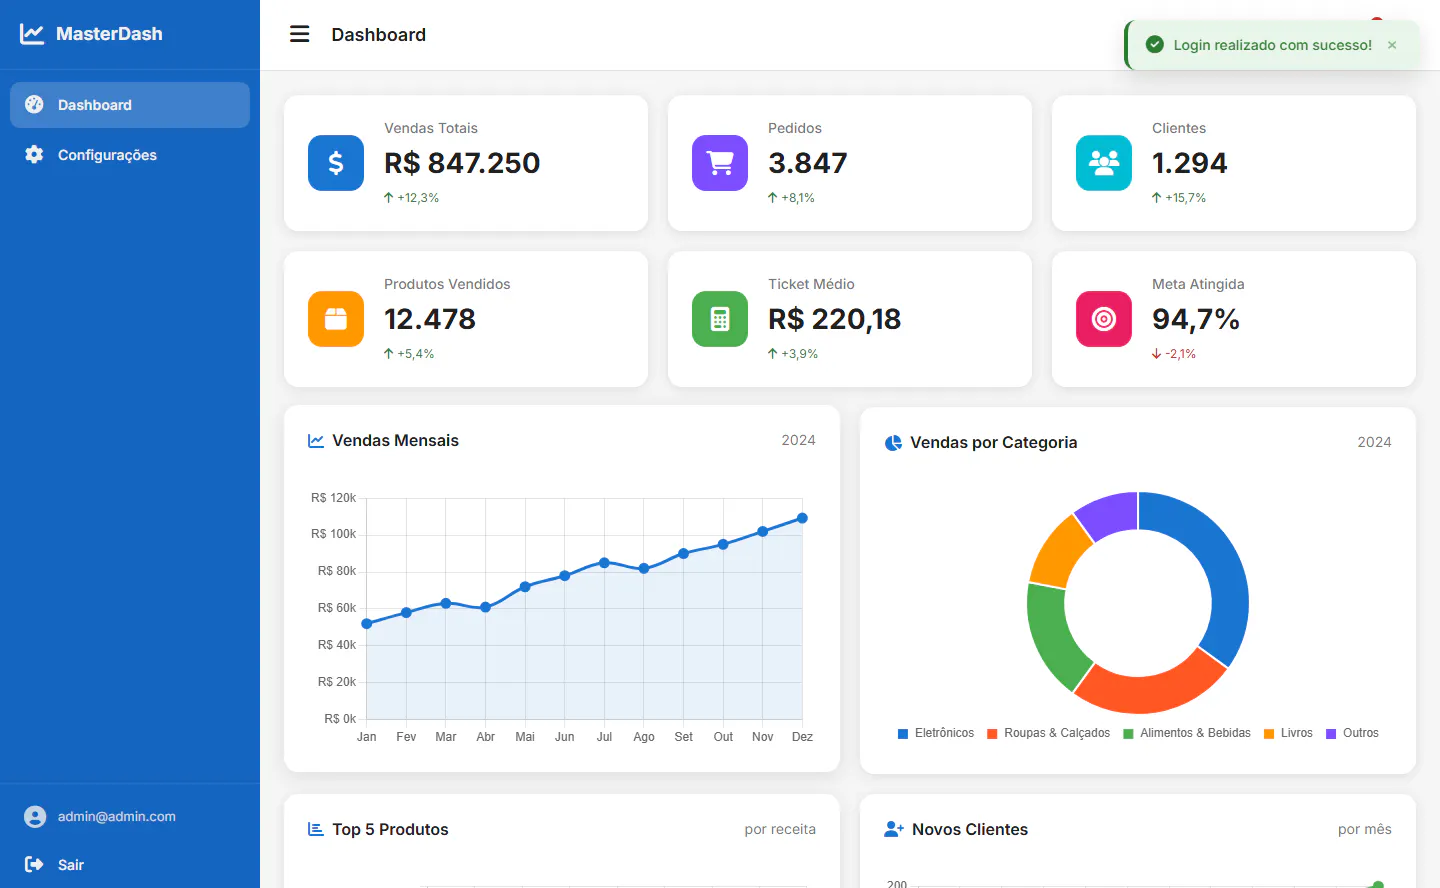Click the shopping cart icon on Pedidos card
The height and width of the screenshot is (888, 1440).
click(x=720, y=163)
